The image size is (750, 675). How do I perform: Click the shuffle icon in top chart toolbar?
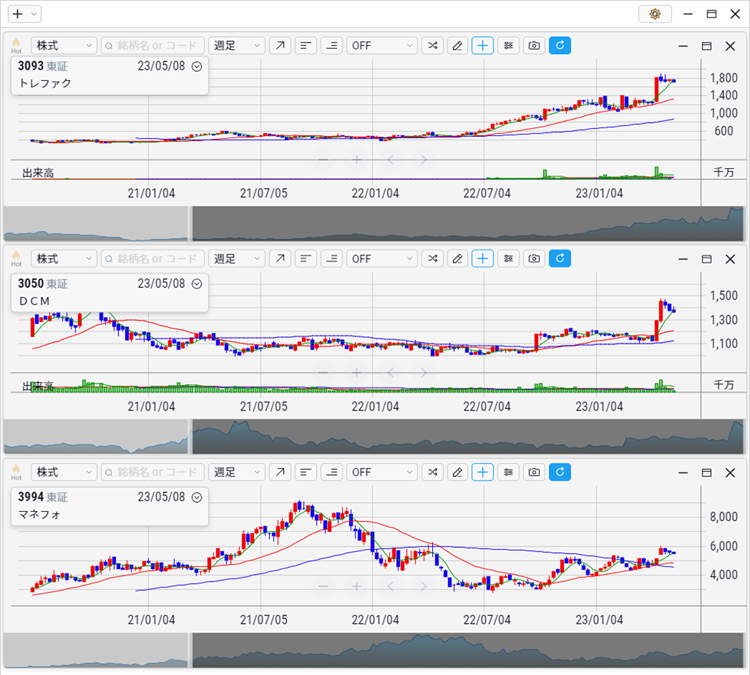(x=432, y=46)
